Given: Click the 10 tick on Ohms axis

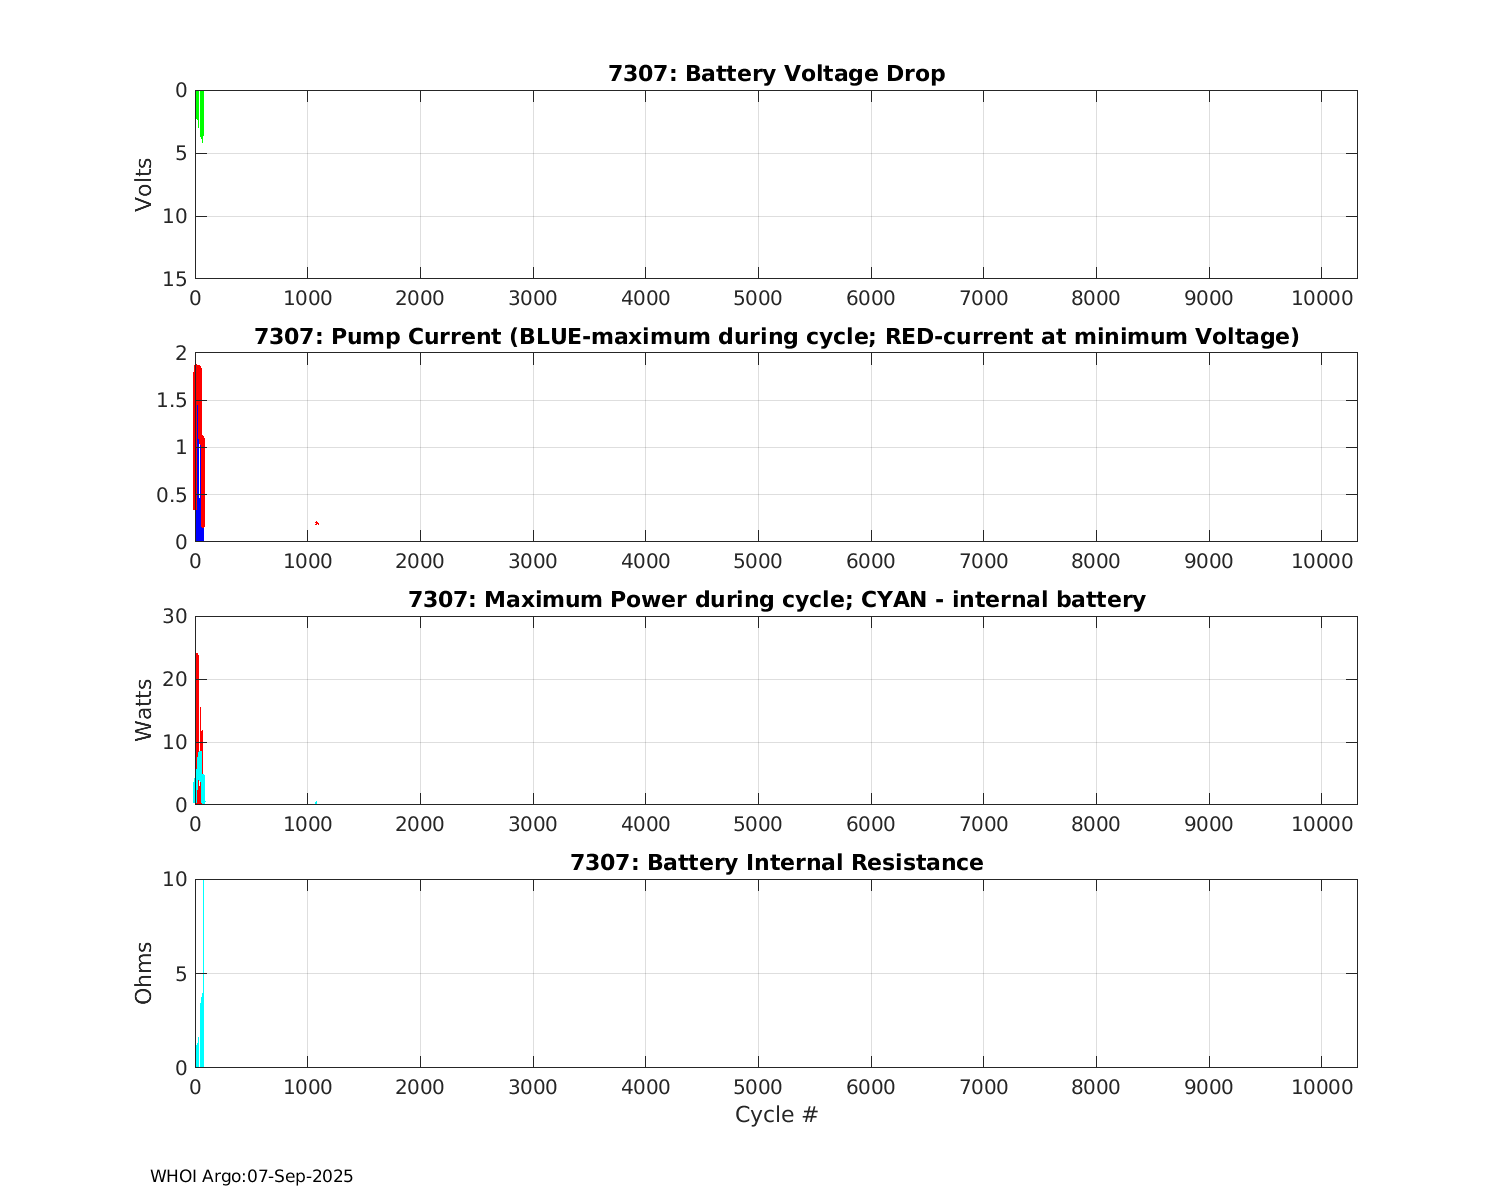Looking at the screenshot, I should point(175,880).
